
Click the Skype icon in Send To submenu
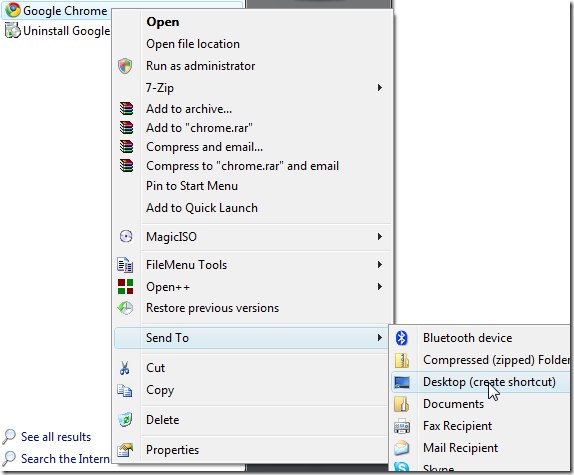point(402,467)
